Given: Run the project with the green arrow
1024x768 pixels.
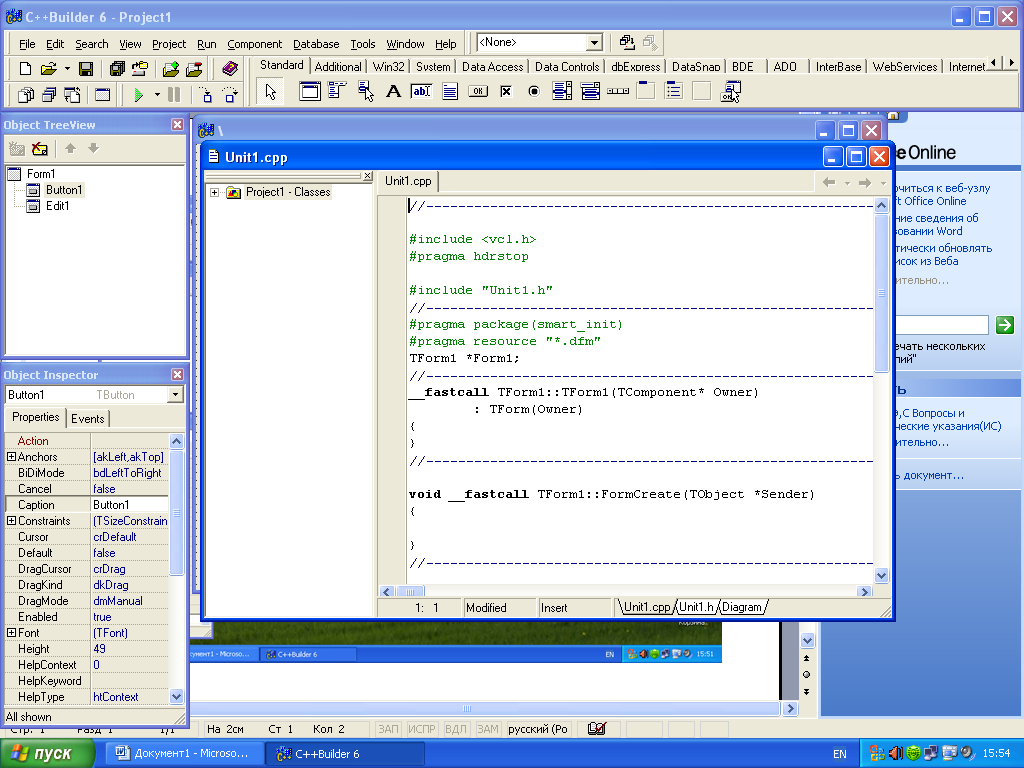Looking at the screenshot, I should click(x=138, y=95).
